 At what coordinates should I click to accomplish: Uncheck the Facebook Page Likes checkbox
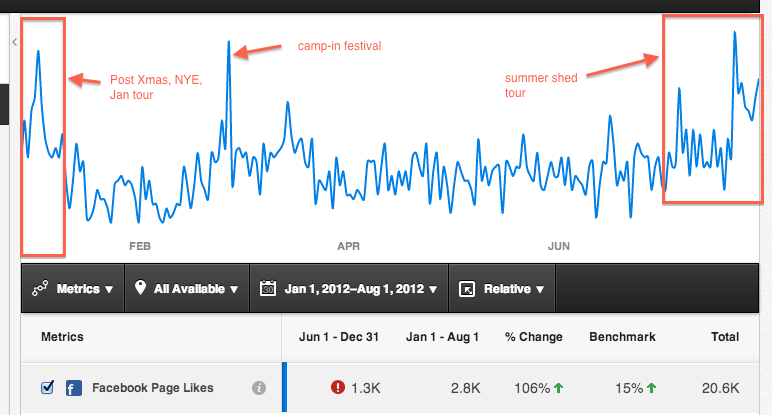[47, 388]
